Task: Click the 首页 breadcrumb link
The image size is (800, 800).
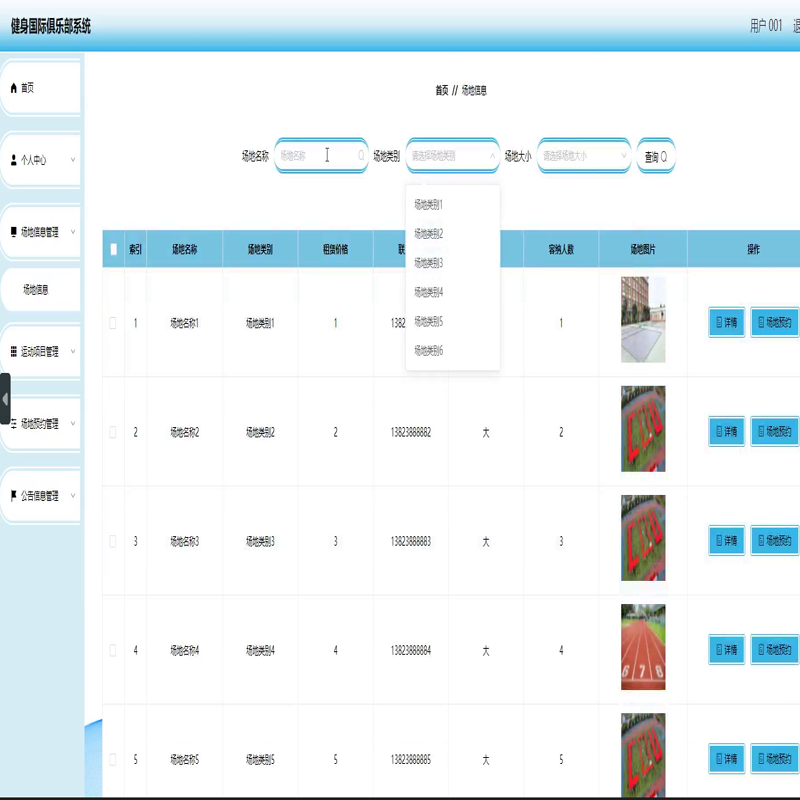Action: point(442,91)
